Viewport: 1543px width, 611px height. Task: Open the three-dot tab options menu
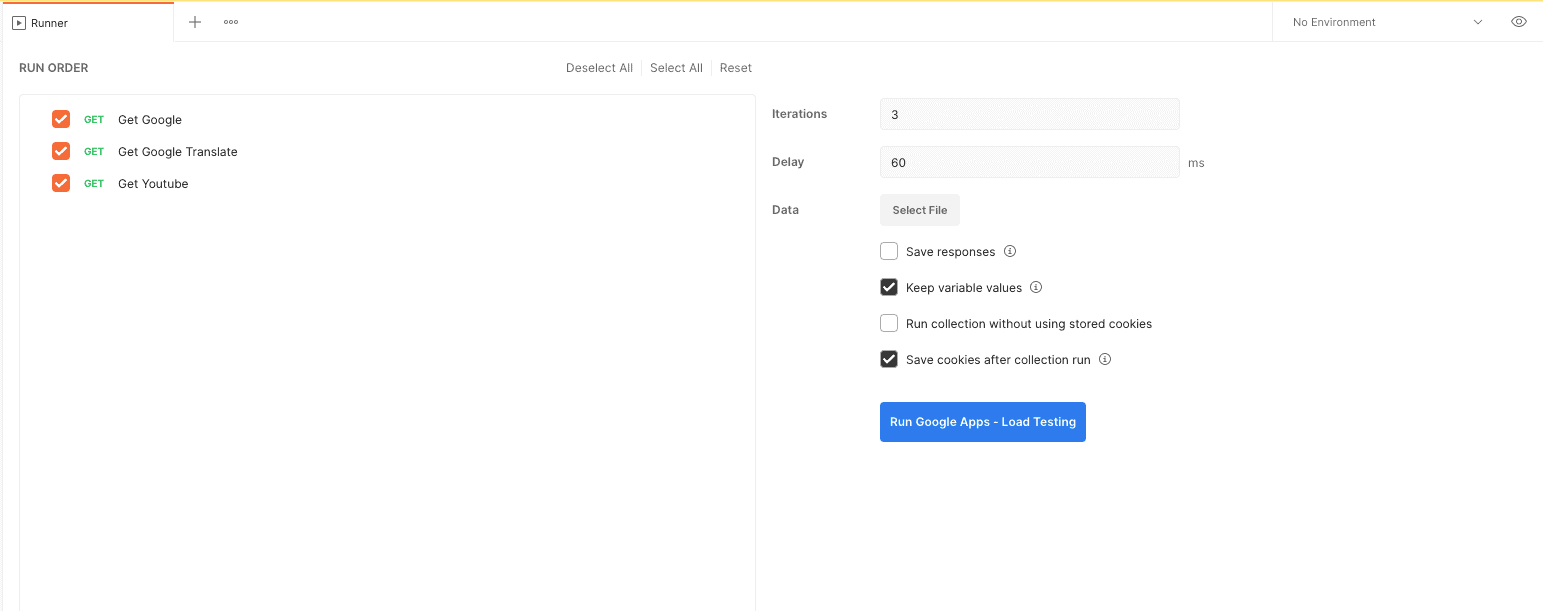(x=231, y=22)
